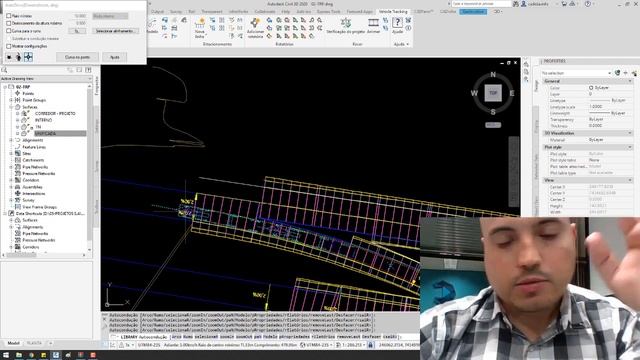Toggle the Mostrar configurações checkbox

[x=9, y=46]
